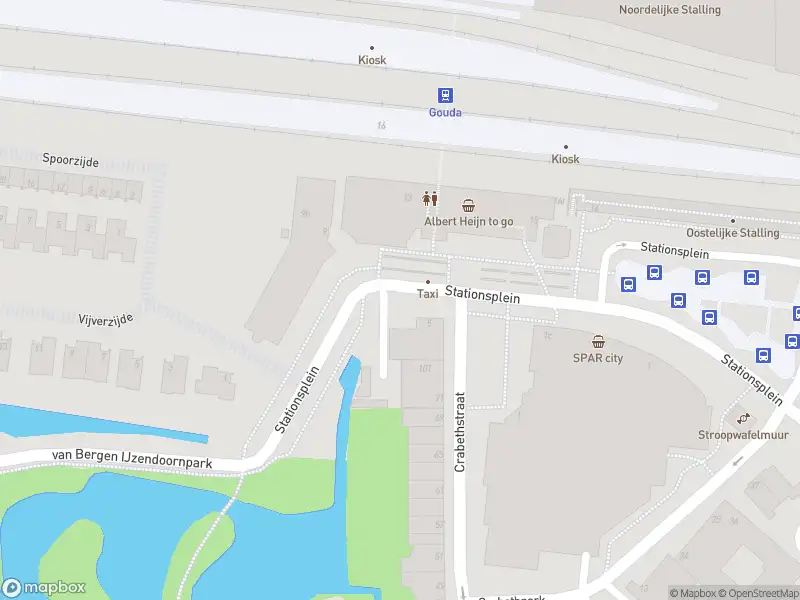Screen dimensions: 800x600
Task: Click the Stroopwafelmuur candy icon
Action: pyautogui.click(x=743, y=418)
